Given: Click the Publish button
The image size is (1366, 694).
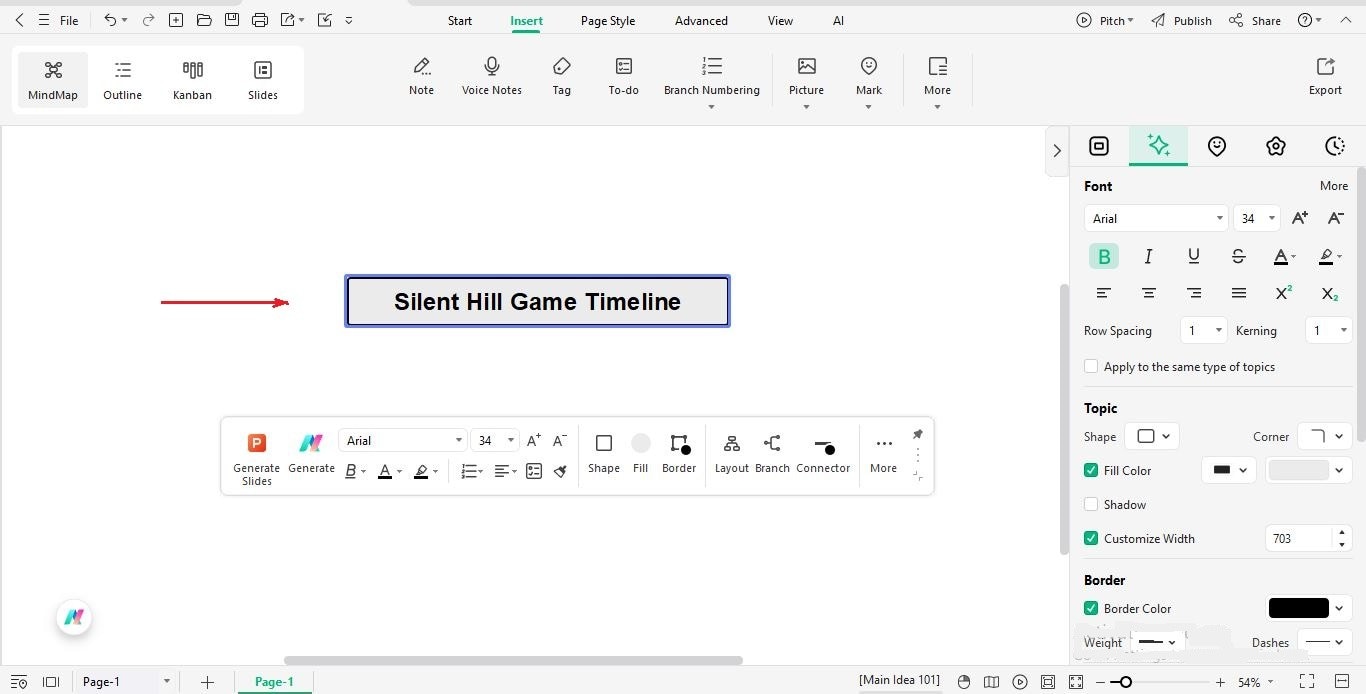Looking at the screenshot, I should click(1181, 20).
